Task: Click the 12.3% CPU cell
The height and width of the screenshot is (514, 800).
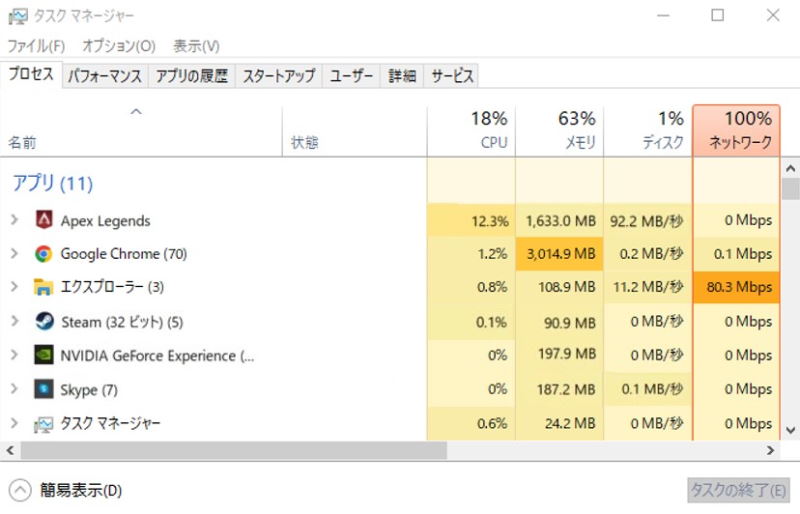Action: (x=471, y=221)
